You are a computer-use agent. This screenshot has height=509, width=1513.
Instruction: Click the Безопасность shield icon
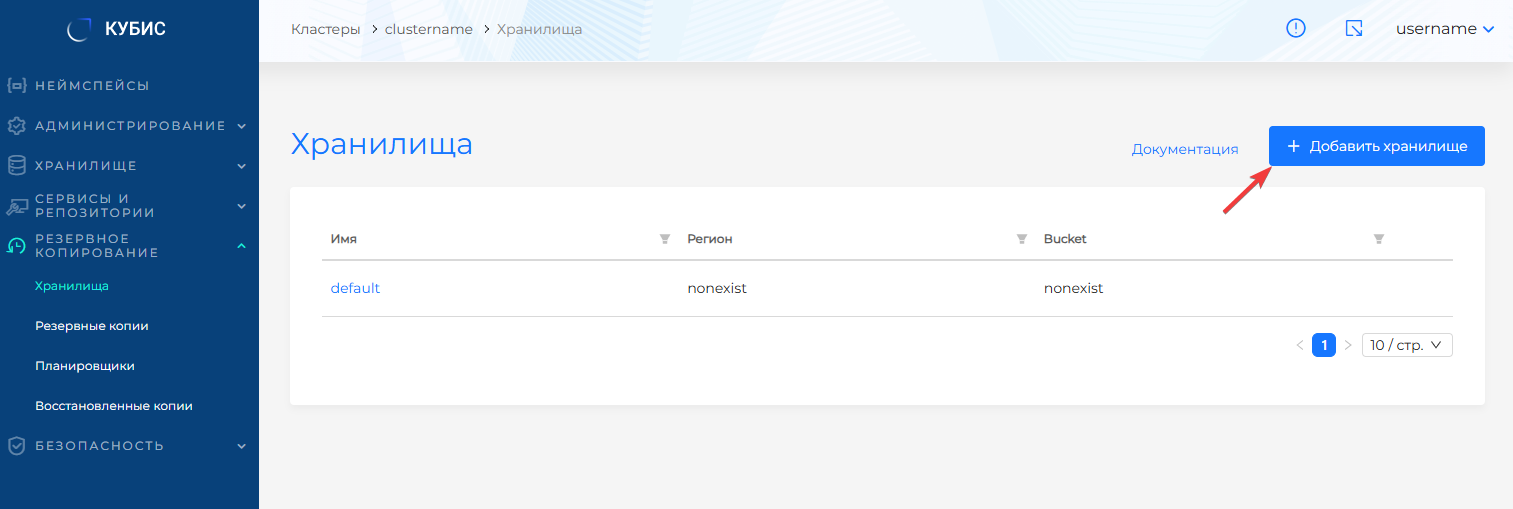click(x=16, y=446)
